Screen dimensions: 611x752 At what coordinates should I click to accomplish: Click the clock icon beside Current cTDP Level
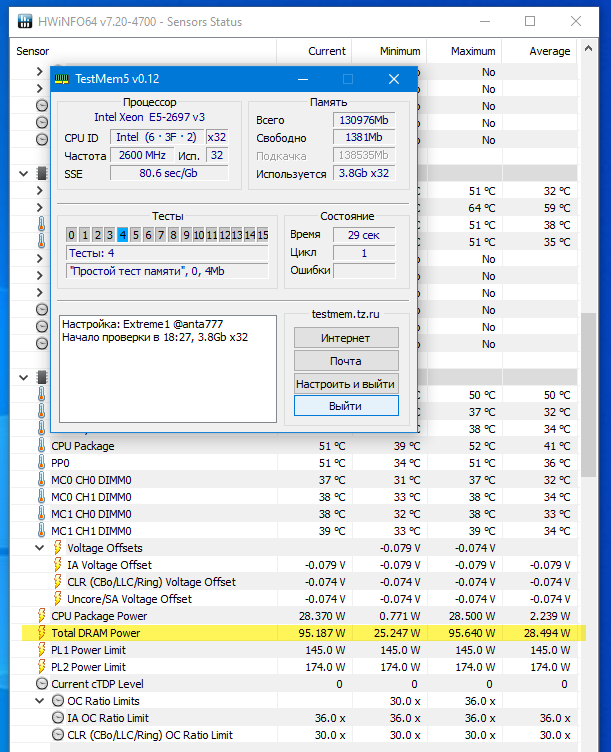pos(42,684)
